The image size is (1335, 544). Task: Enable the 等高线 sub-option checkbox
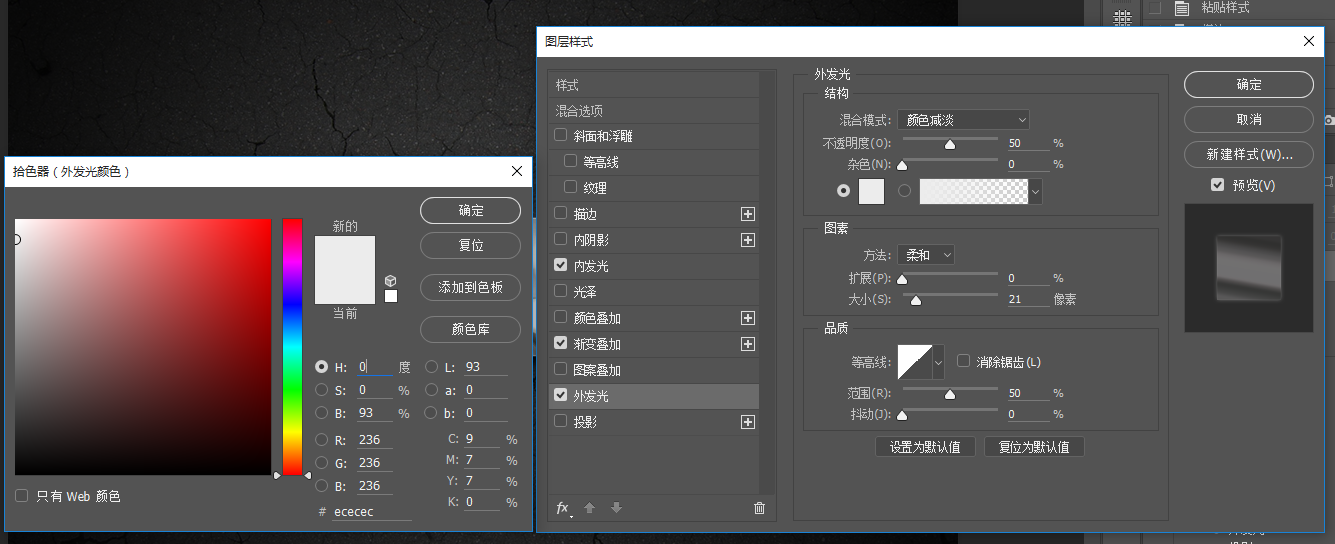click(571, 161)
